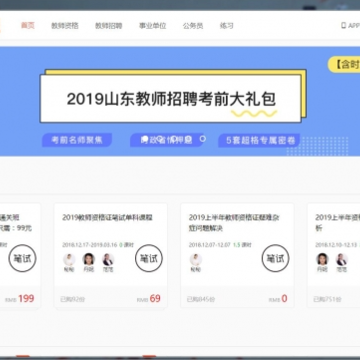Open course 2019教师资格证笔试单科课程

coord(107,218)
